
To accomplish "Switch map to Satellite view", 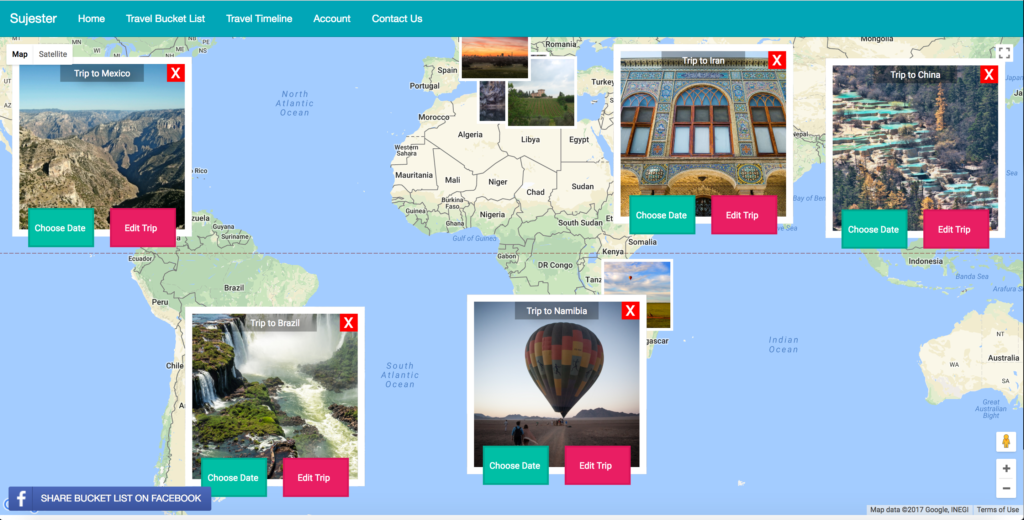I will click(x=53, y=54).
